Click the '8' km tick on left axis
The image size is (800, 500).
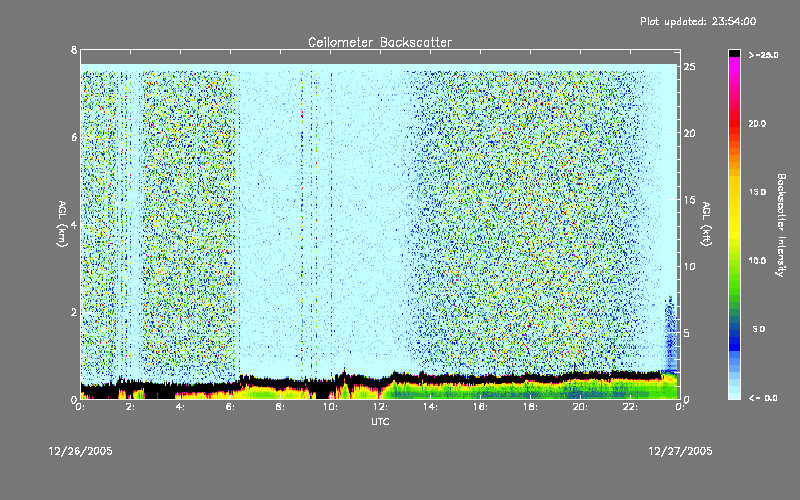(74, 50)
